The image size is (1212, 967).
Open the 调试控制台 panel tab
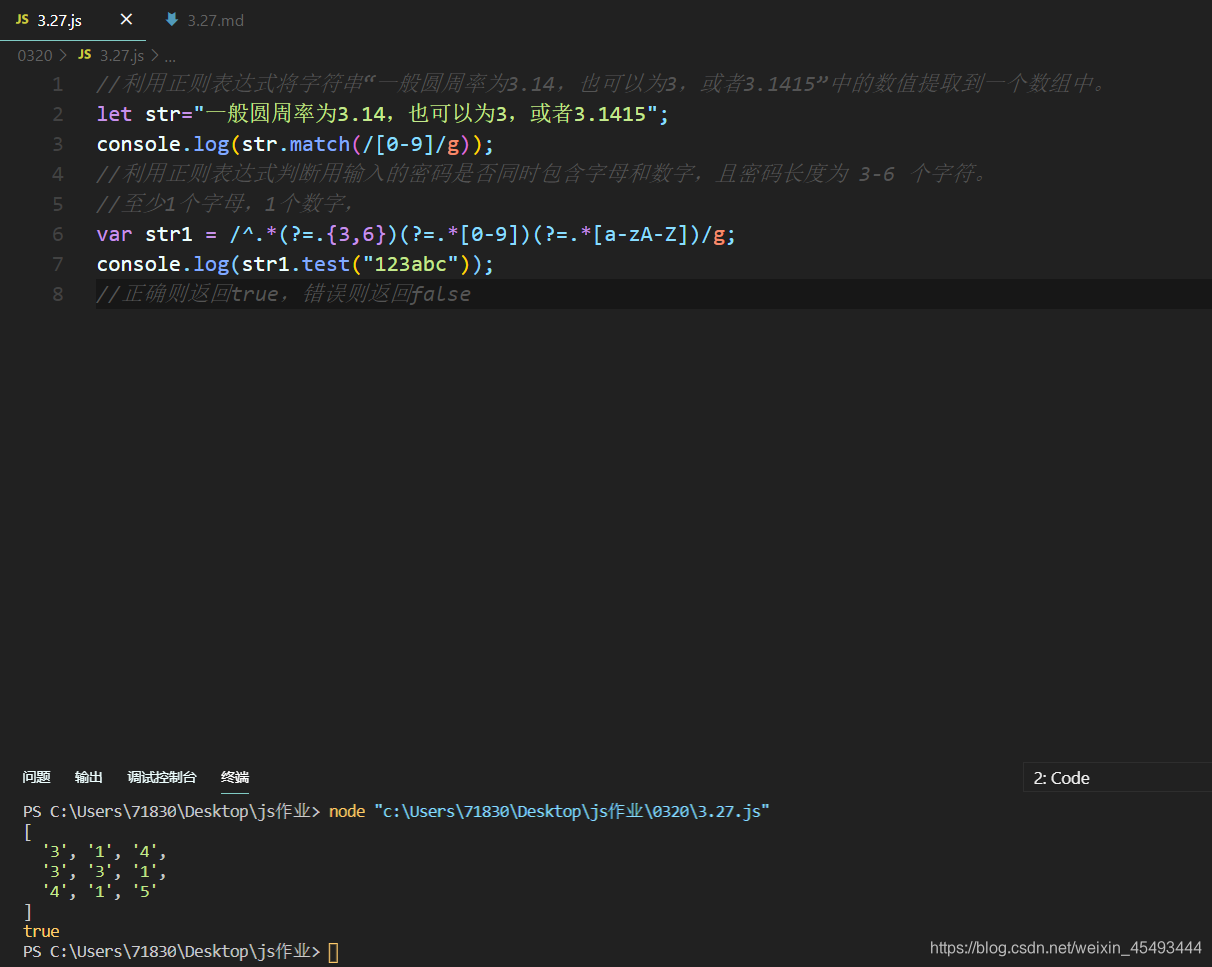point(162,777)
